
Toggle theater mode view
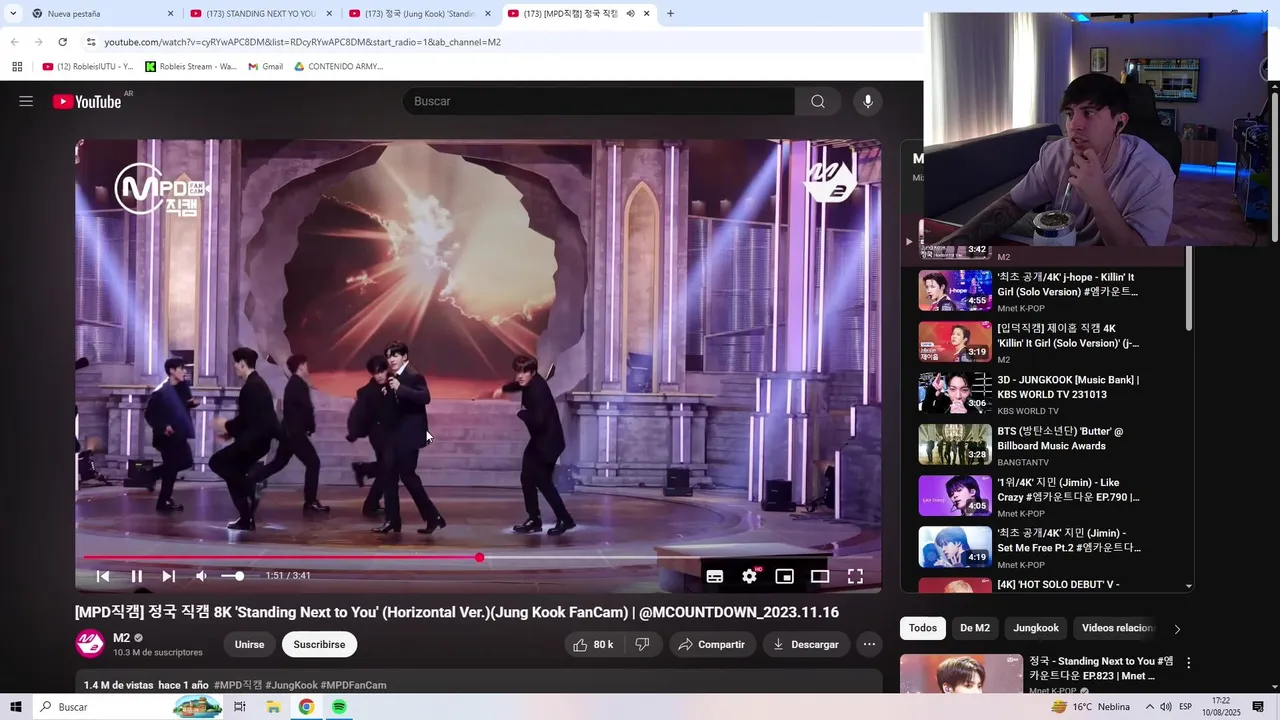(820, 576)
